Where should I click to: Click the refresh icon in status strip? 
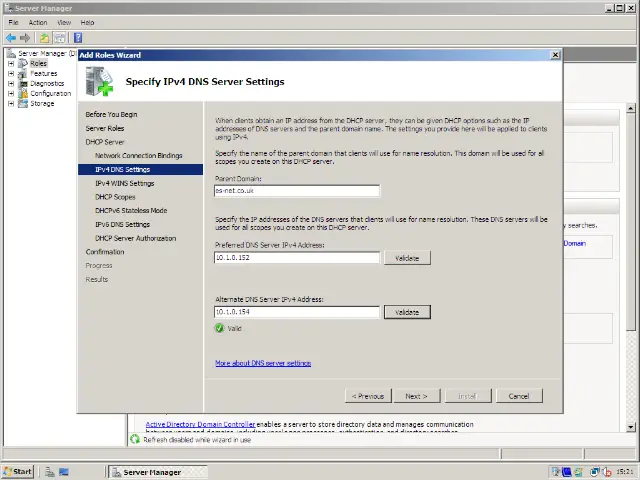coord(135,439)
